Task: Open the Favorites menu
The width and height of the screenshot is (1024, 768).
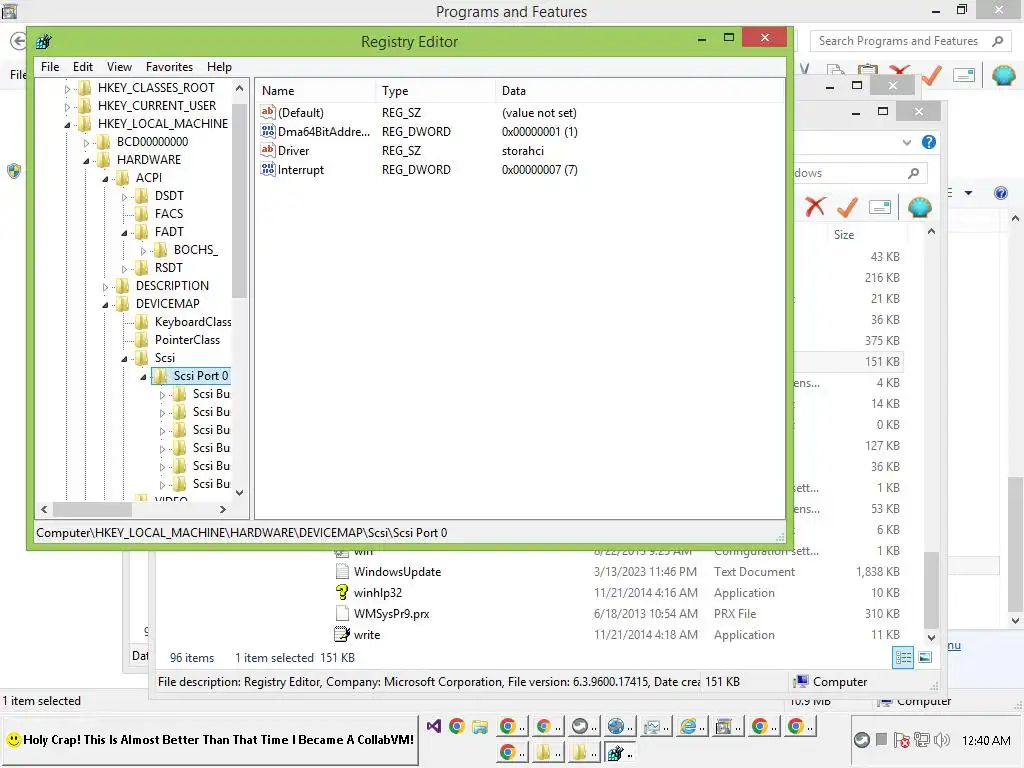Action: point(169,67)
